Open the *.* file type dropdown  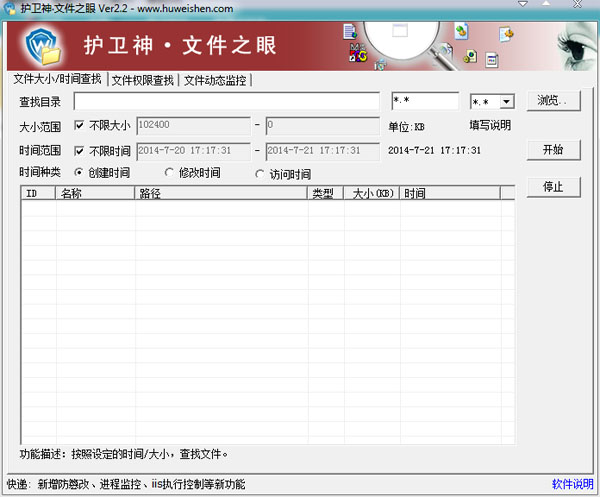[x=506, y=101]
